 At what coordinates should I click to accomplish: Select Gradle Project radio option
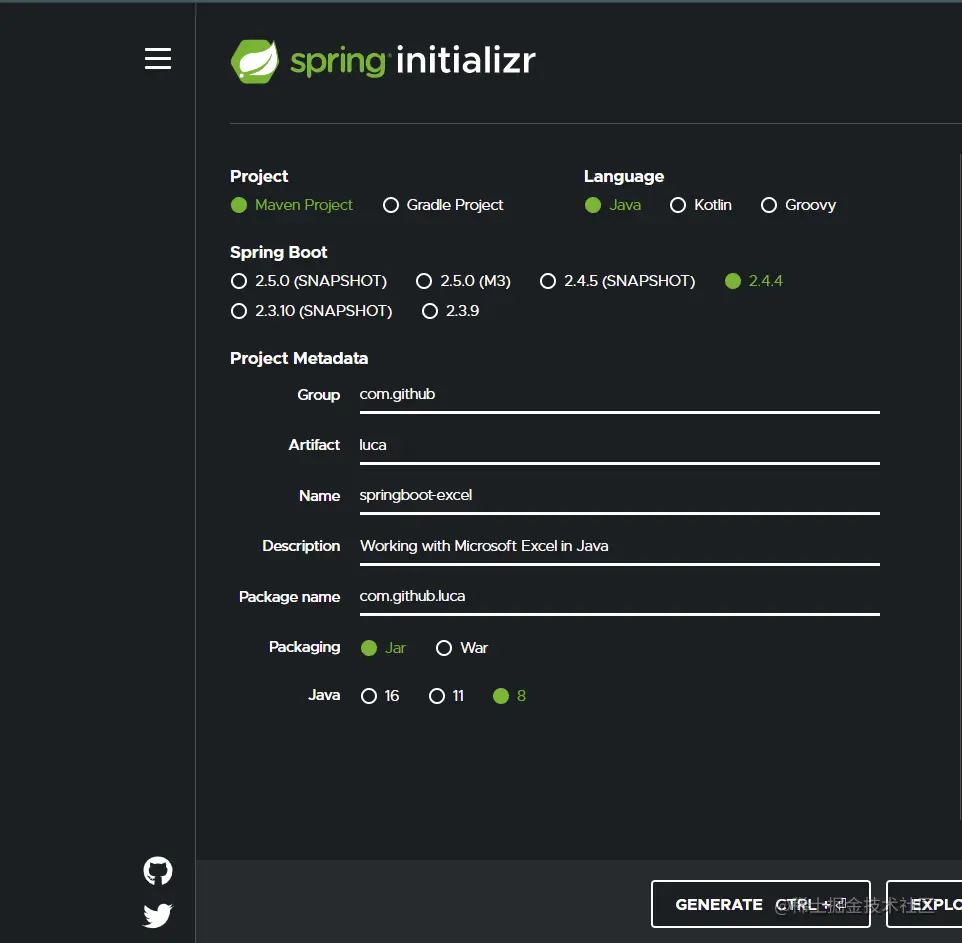click(443, 205)
